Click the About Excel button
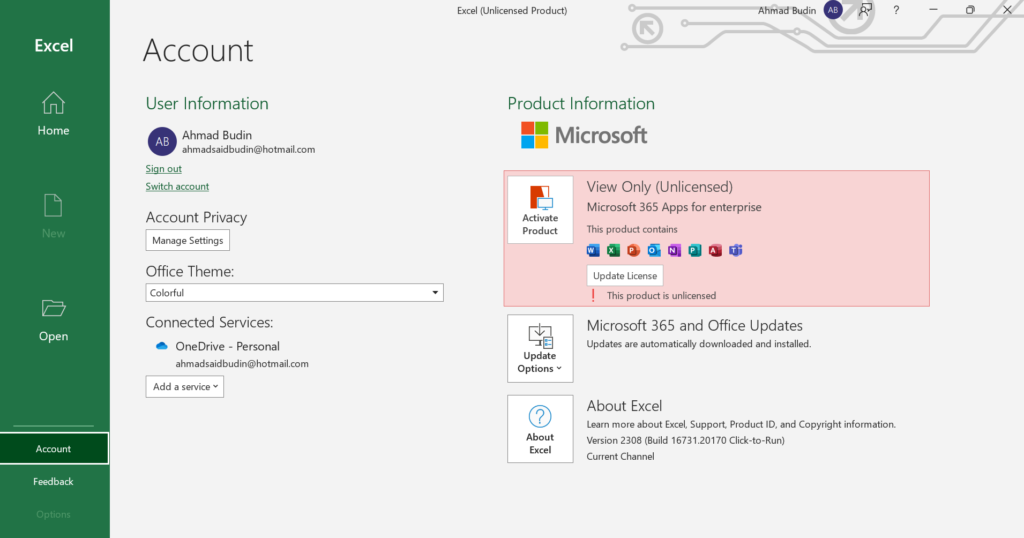 [x=540, y=429]
